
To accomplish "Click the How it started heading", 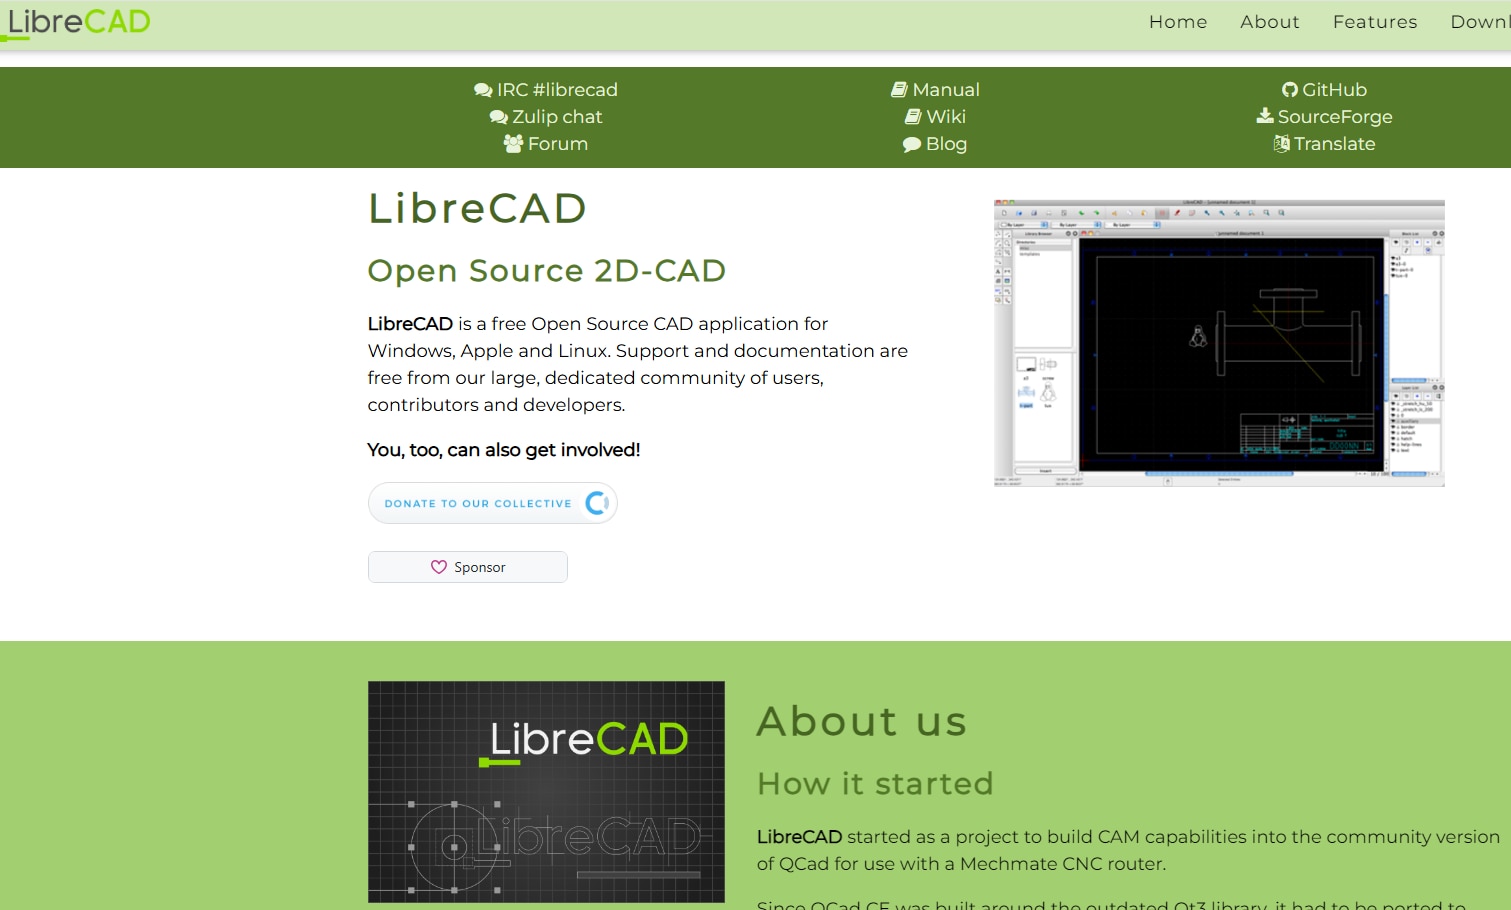I will click(x=875, y=783).
